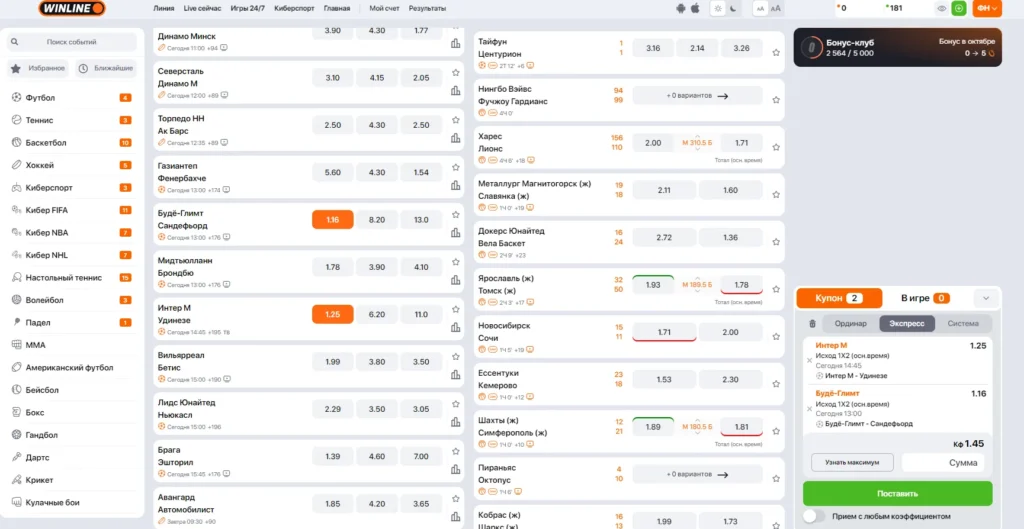Select Гандбол in the sidebar
1024x529 pixels.
(72, 435)
